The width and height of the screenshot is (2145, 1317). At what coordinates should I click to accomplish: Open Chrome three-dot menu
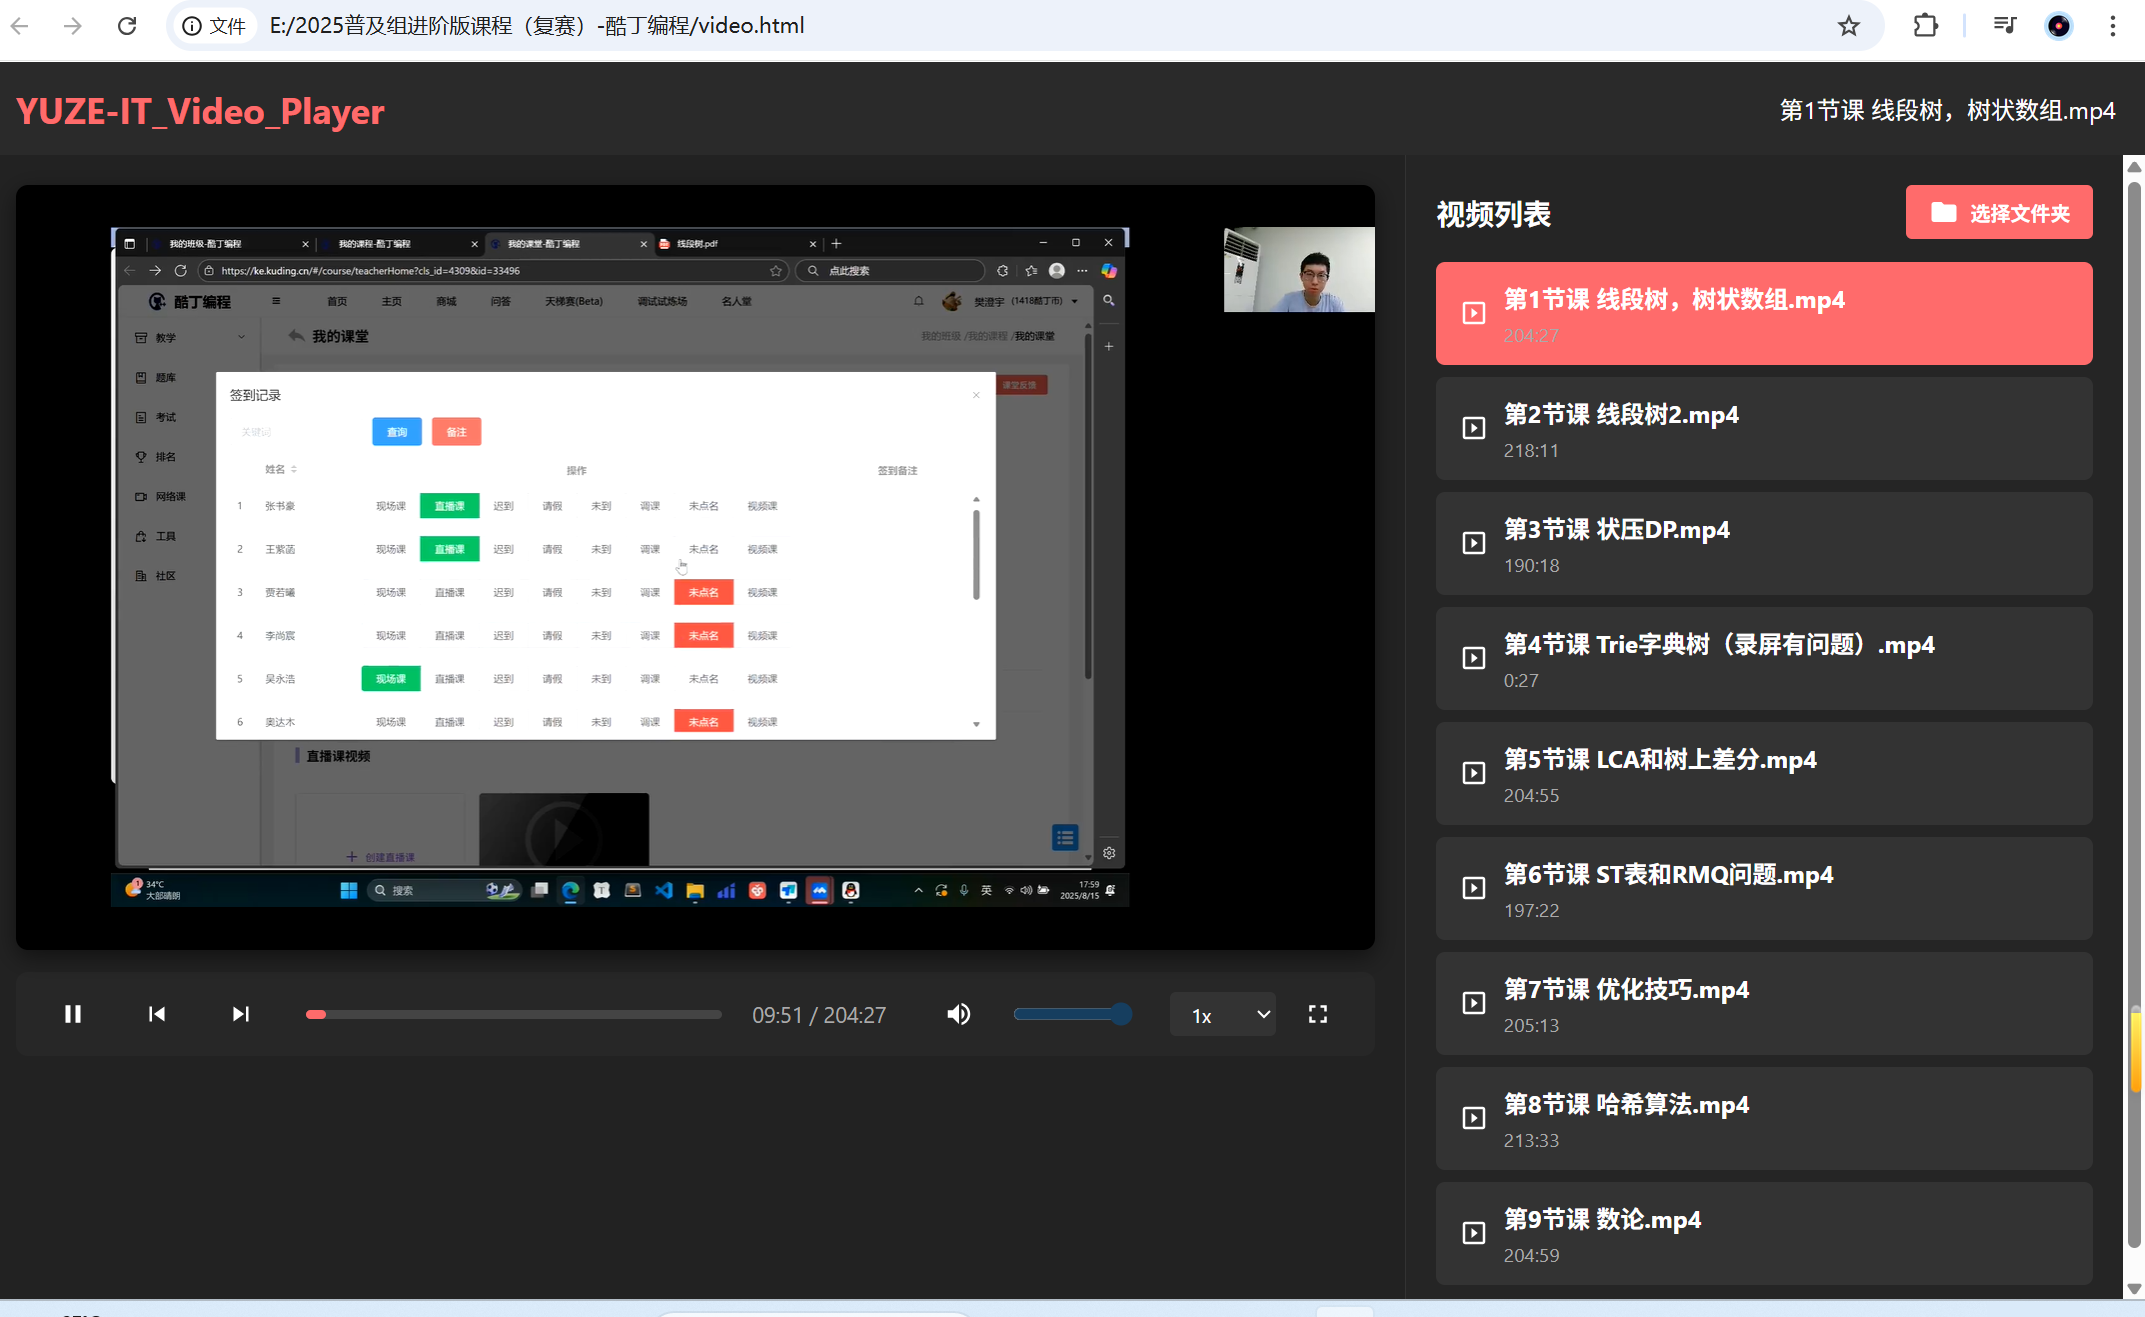pos(2112,26)
